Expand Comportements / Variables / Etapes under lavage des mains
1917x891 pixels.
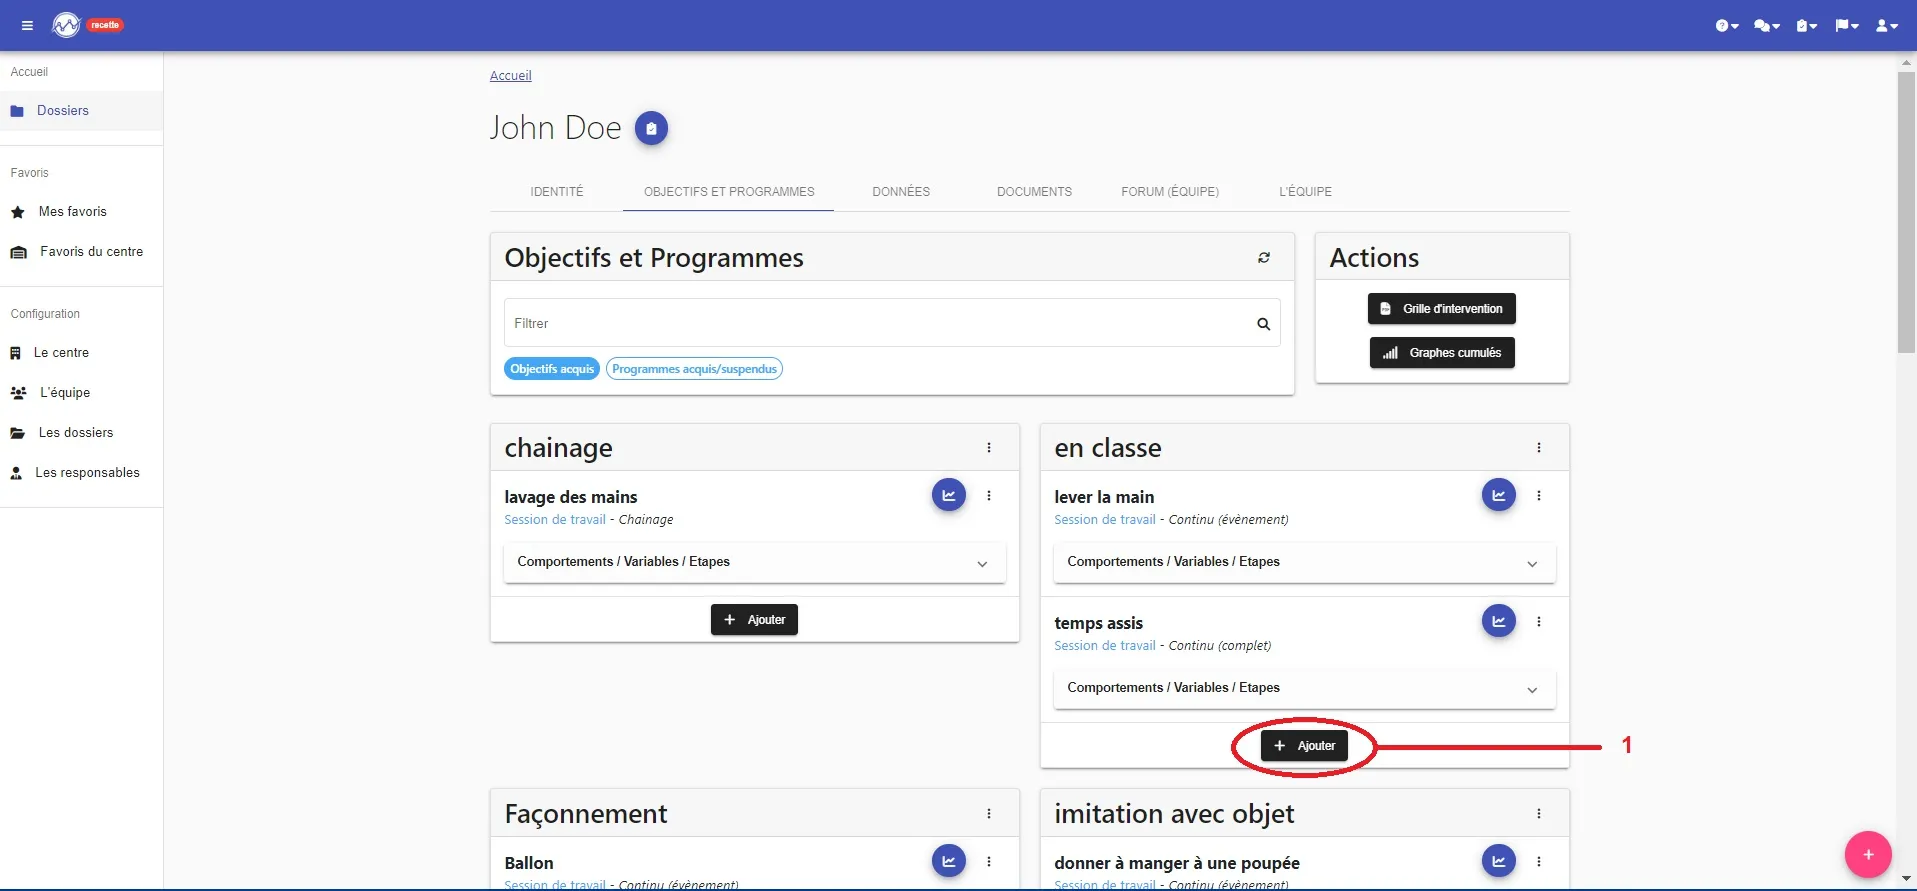tap(755, 563)
